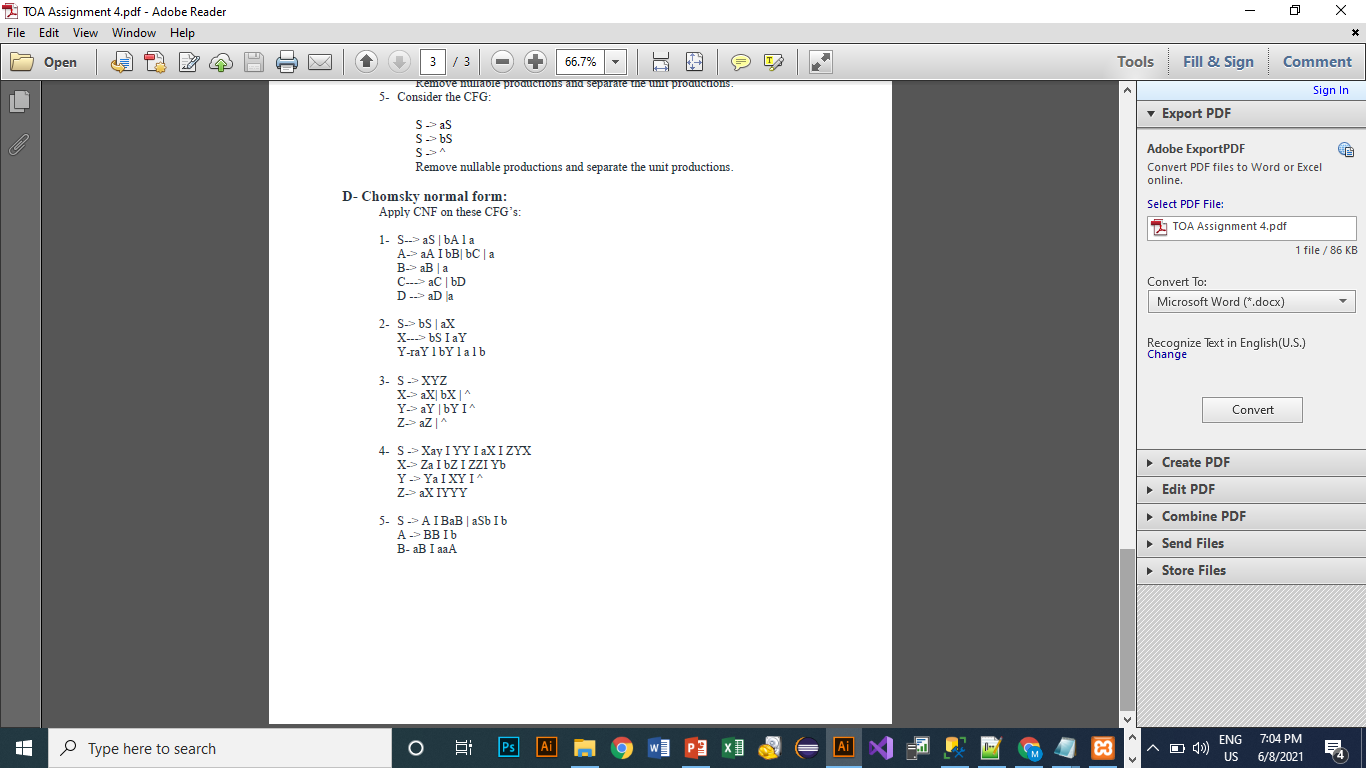Click the Print icon in the toolbar

click(x=287, y=61)
